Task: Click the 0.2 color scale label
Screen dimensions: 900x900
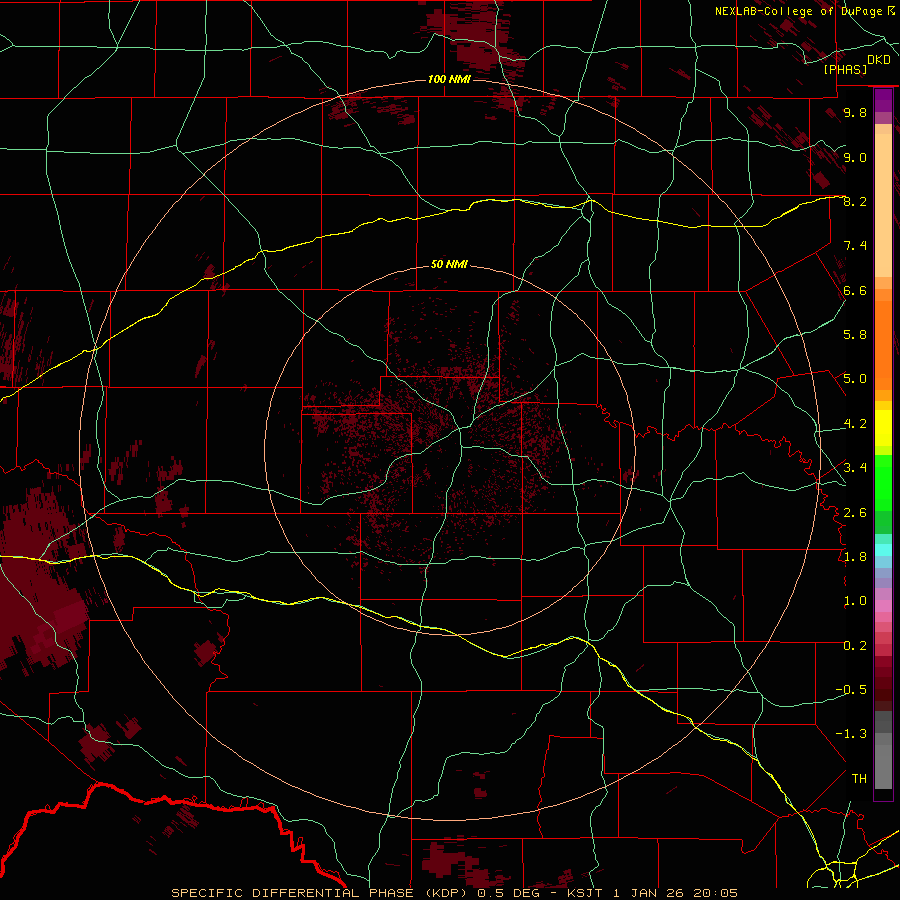Action: 855,646
